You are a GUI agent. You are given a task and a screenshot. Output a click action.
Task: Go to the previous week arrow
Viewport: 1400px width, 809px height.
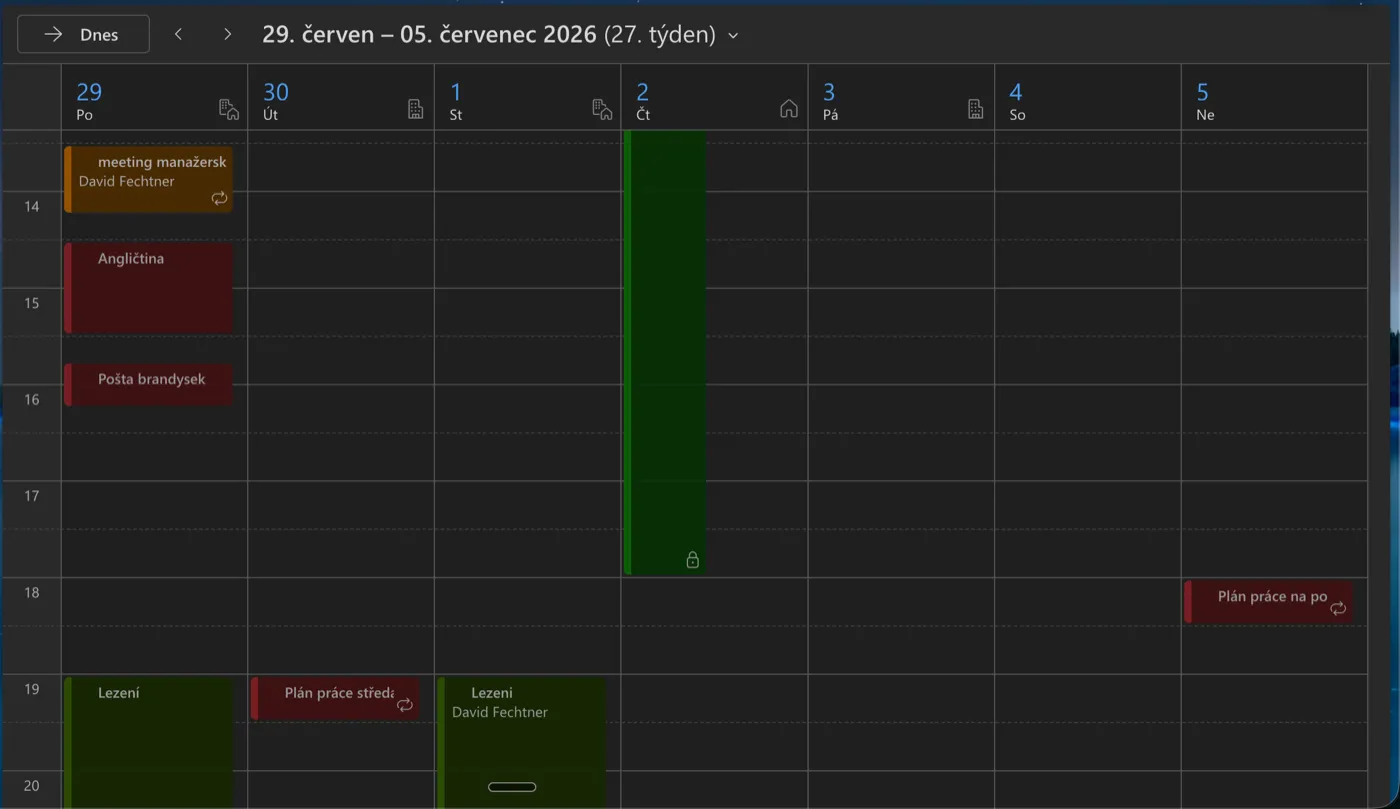(178, 34)
